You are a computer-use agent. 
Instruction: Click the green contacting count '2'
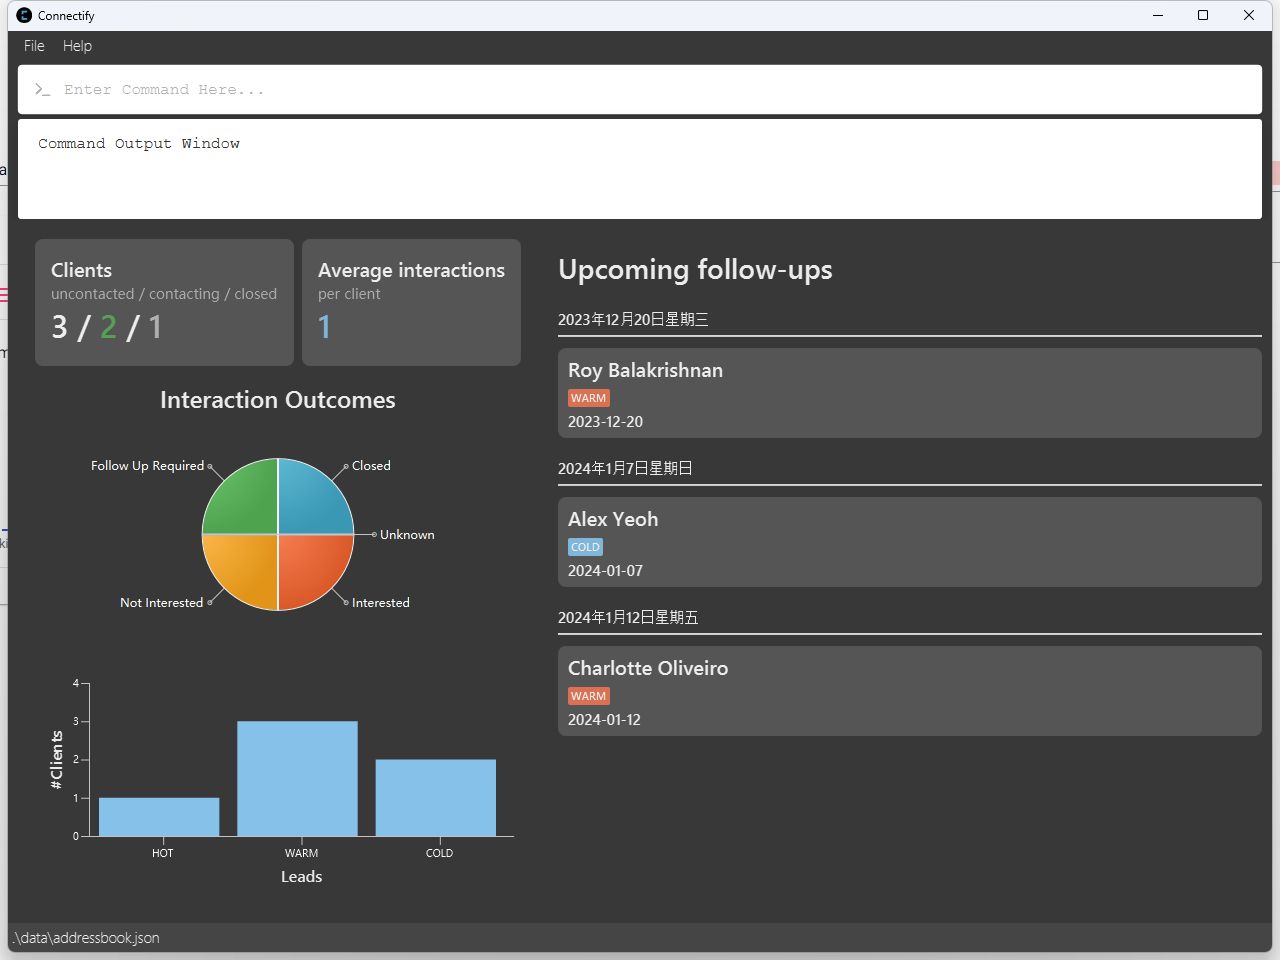pos(108,327)
